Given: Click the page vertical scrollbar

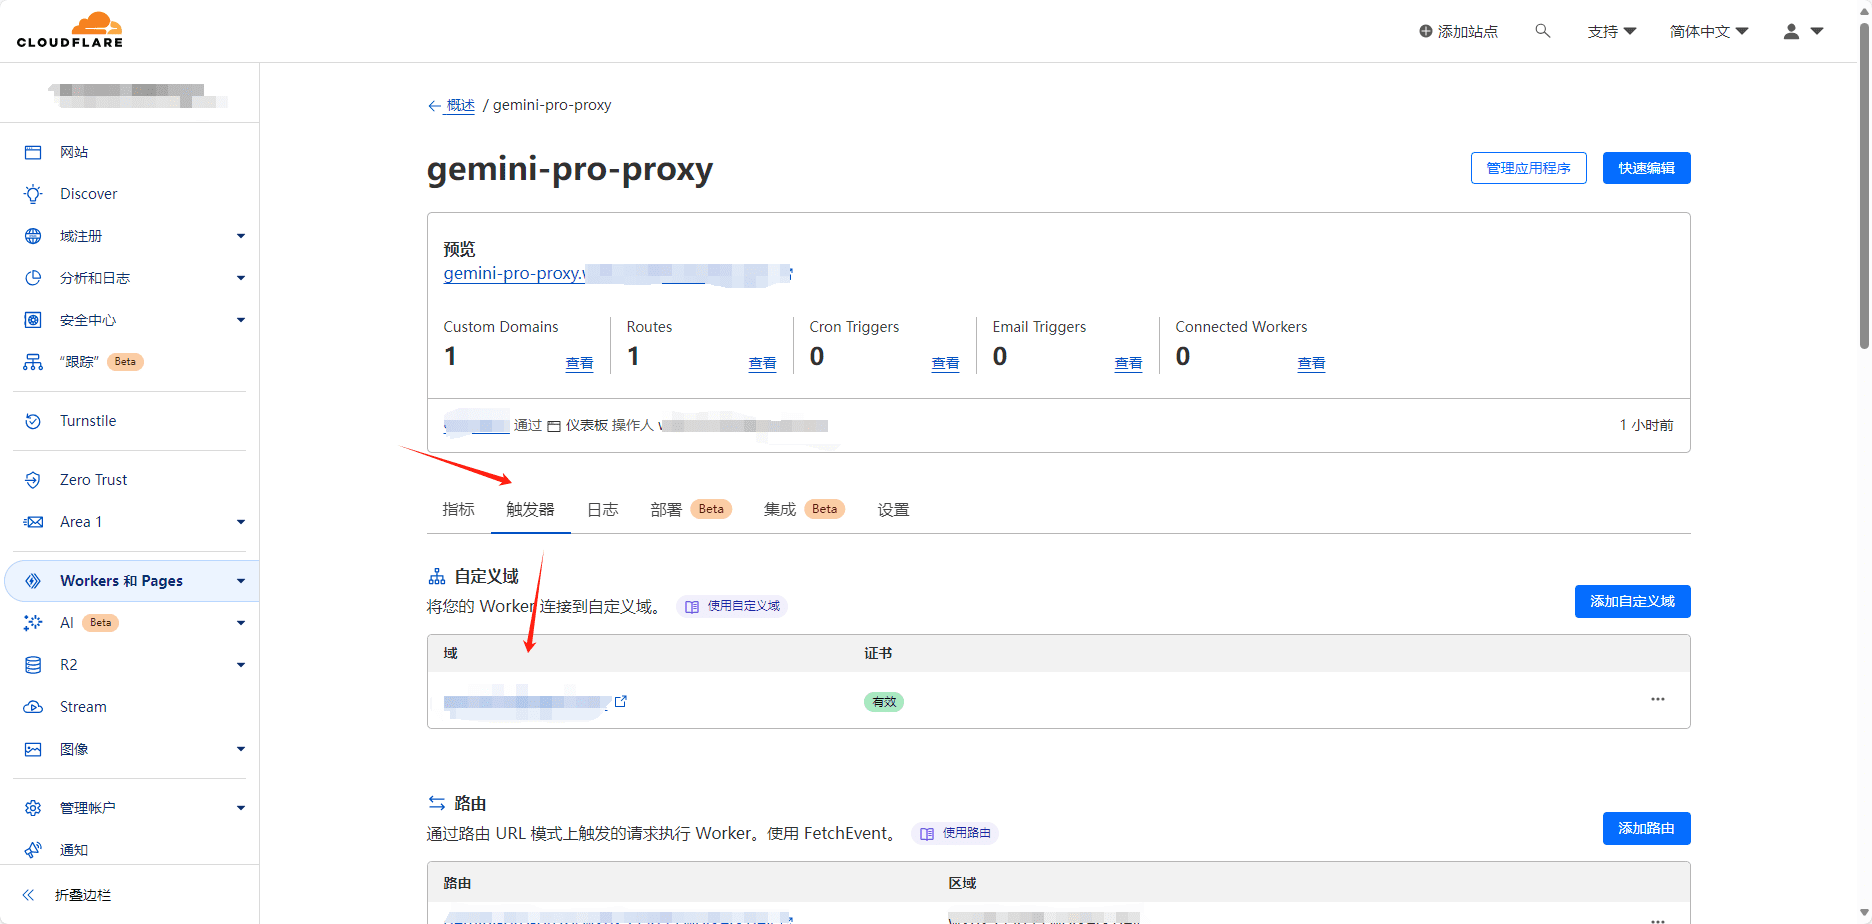Looking at the screenshot, I should [1864, 185].
